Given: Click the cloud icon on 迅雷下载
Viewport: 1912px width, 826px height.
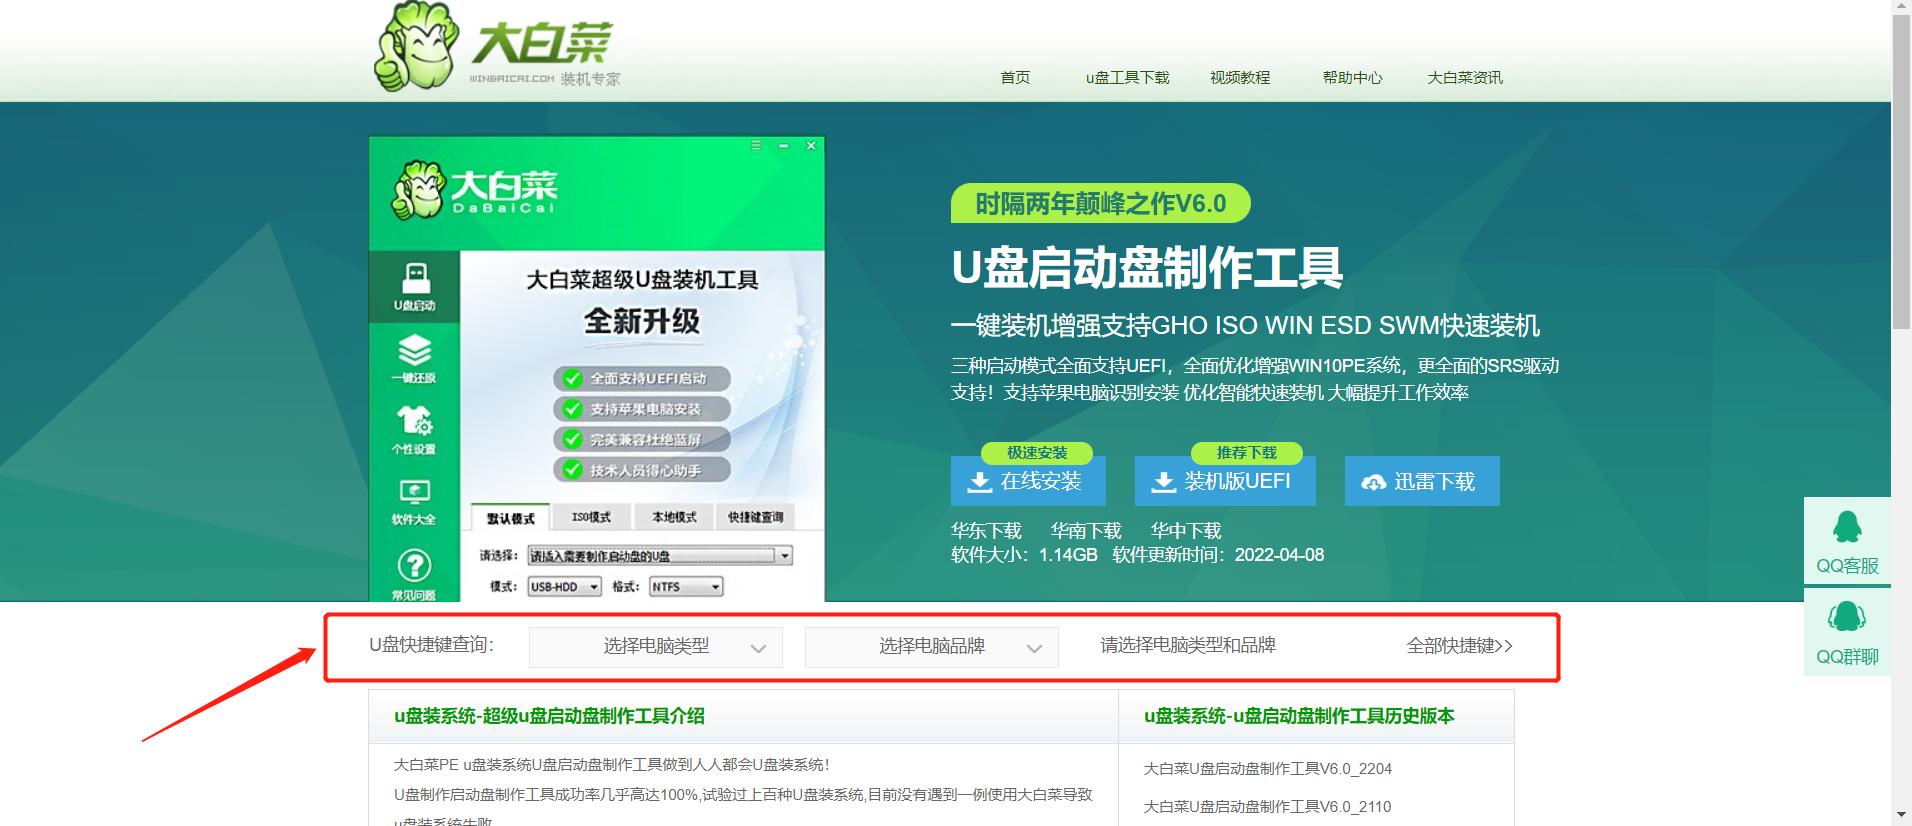Looking at the screenshot, I should tap(1374, 483).
